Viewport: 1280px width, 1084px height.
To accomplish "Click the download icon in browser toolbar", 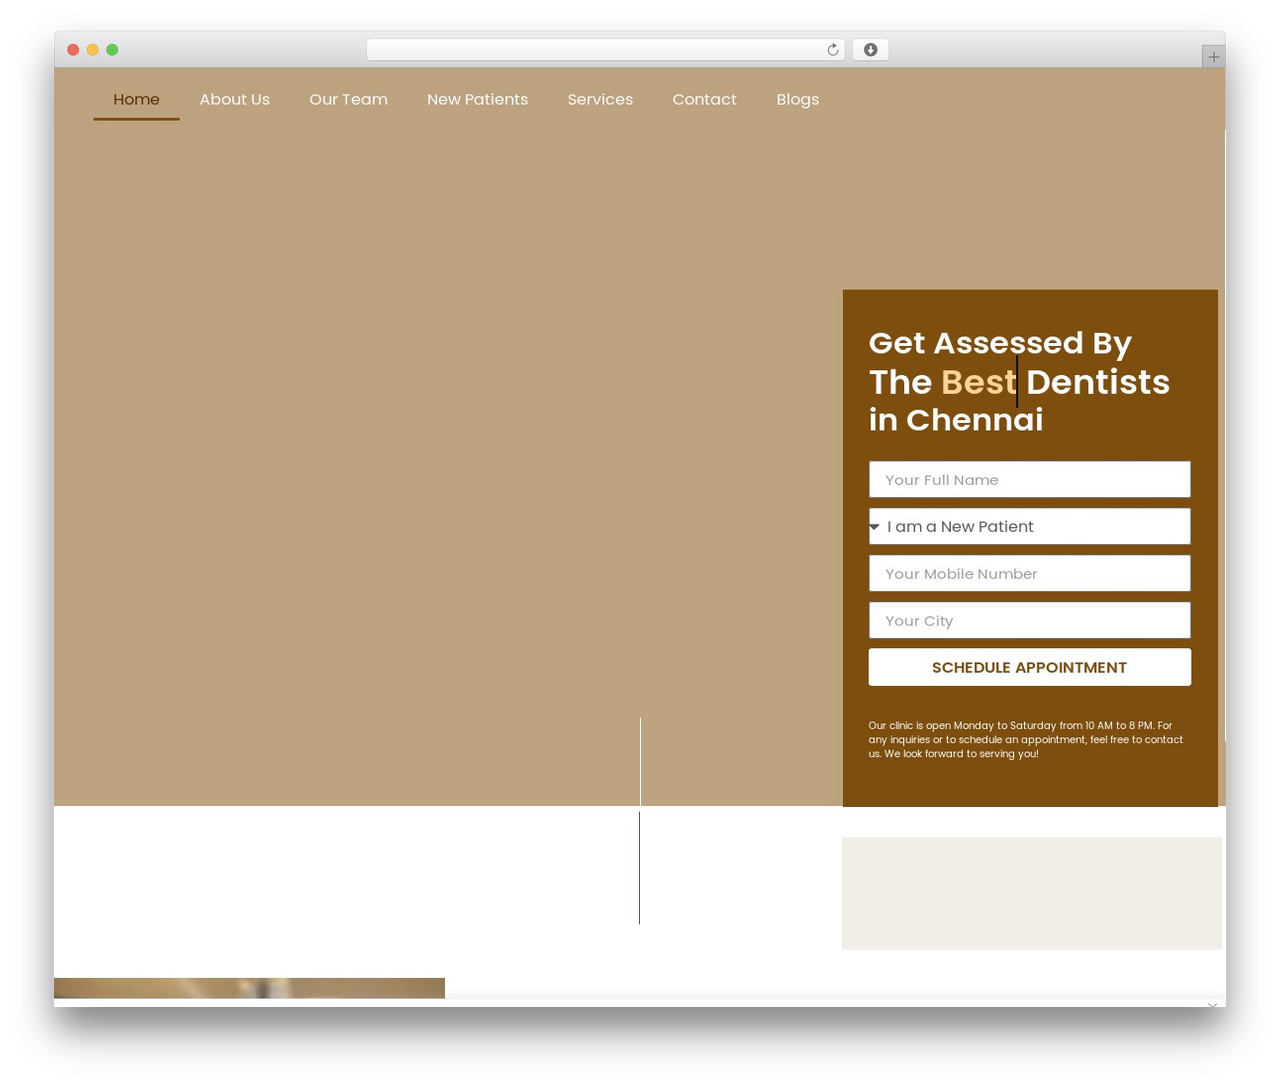I will click(870, 50).
